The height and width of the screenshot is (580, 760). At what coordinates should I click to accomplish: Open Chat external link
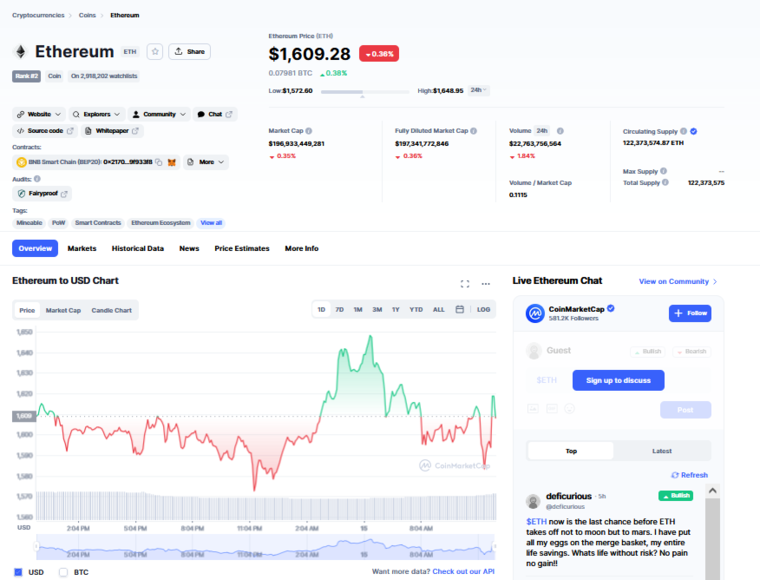(x=215, y=114)
